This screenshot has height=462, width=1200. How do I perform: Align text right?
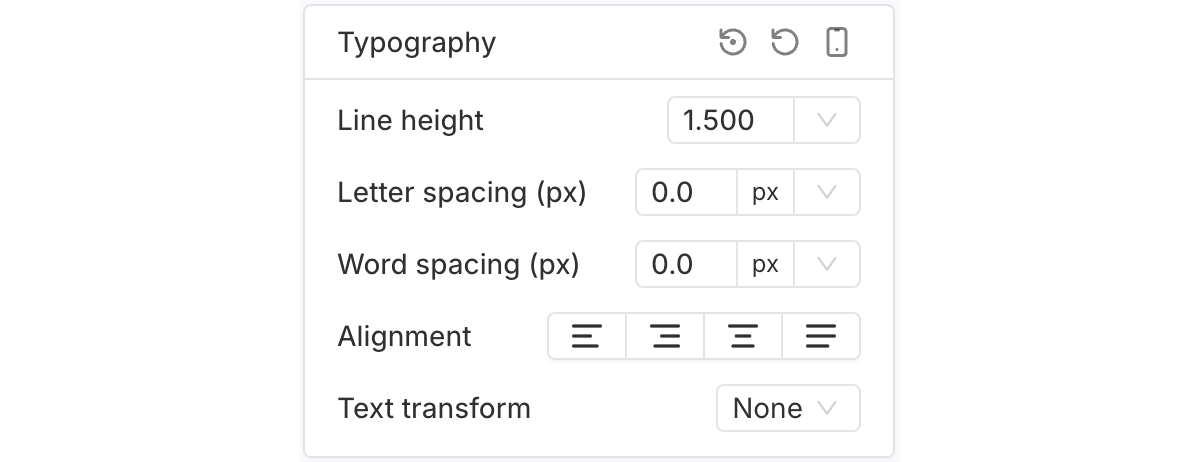coord(665,337)
